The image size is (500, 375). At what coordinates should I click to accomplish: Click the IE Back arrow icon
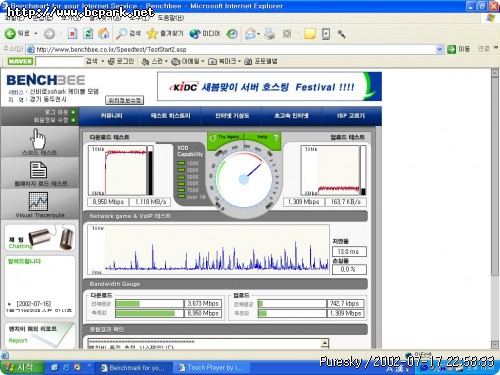pyautogui.click(x=10, y=34)
